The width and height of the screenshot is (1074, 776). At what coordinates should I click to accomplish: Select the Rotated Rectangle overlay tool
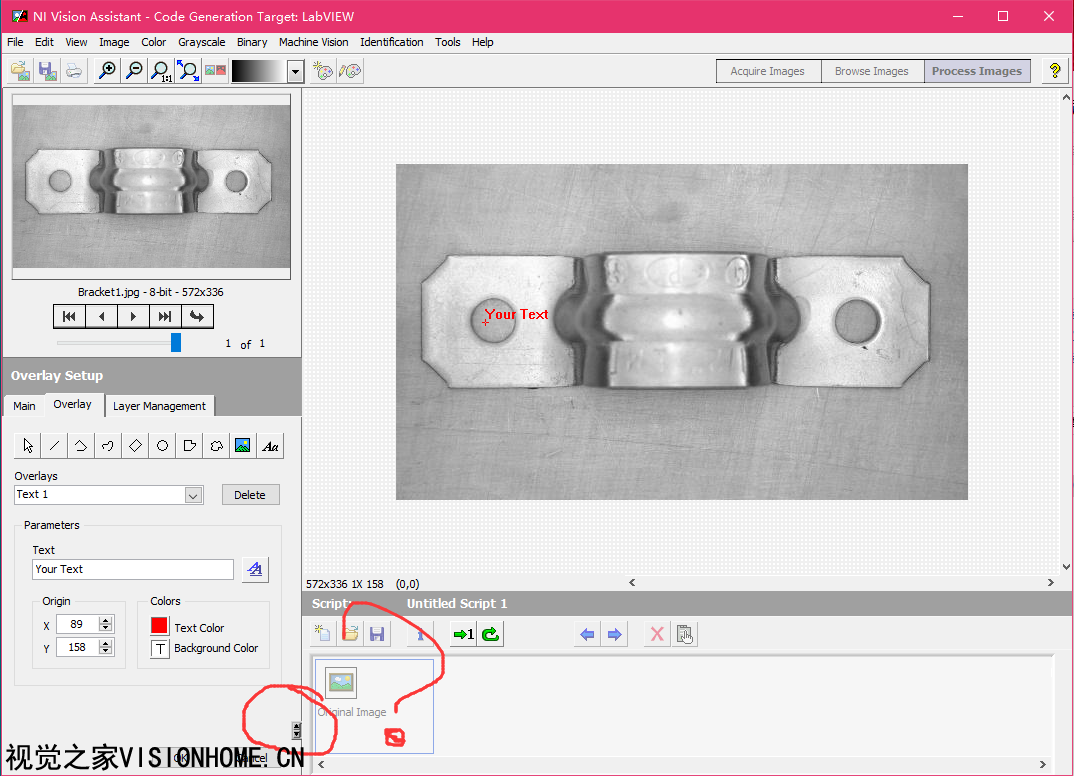point(135,446)
